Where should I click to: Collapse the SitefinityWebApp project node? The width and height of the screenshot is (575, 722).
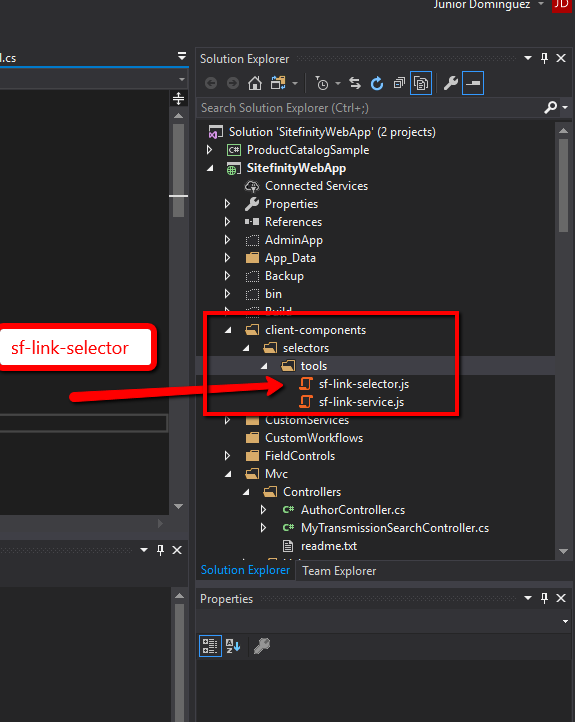[210, 168]
